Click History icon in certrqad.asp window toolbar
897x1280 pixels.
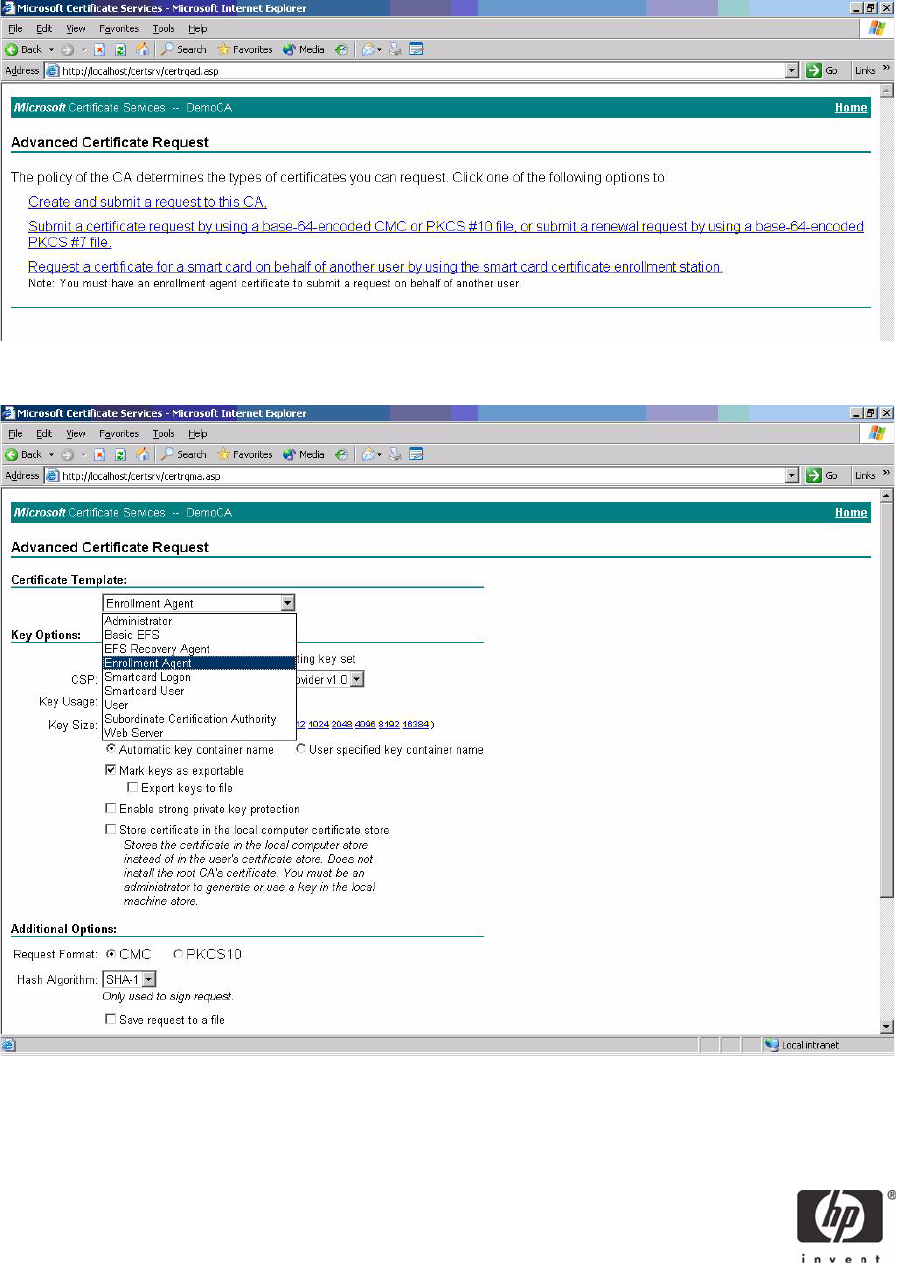(342, 49)
